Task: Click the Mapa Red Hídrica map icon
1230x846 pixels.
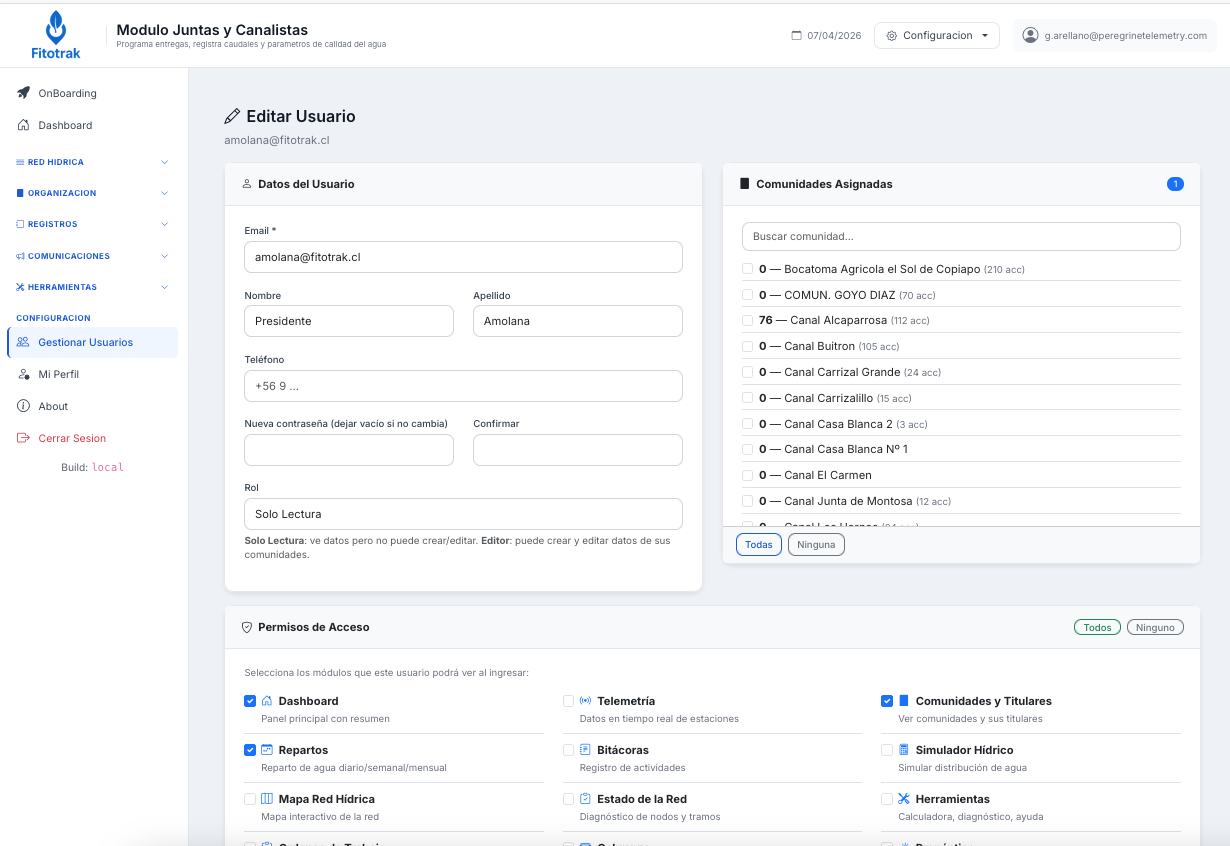Action: [267, 799]
